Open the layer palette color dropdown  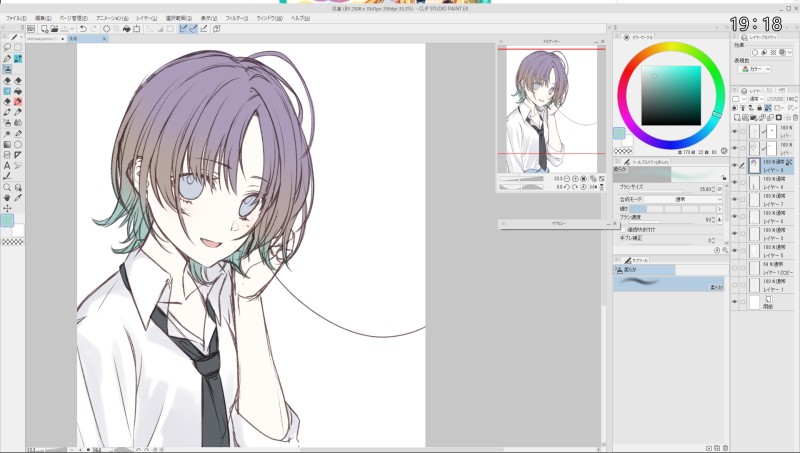point(739,98)
